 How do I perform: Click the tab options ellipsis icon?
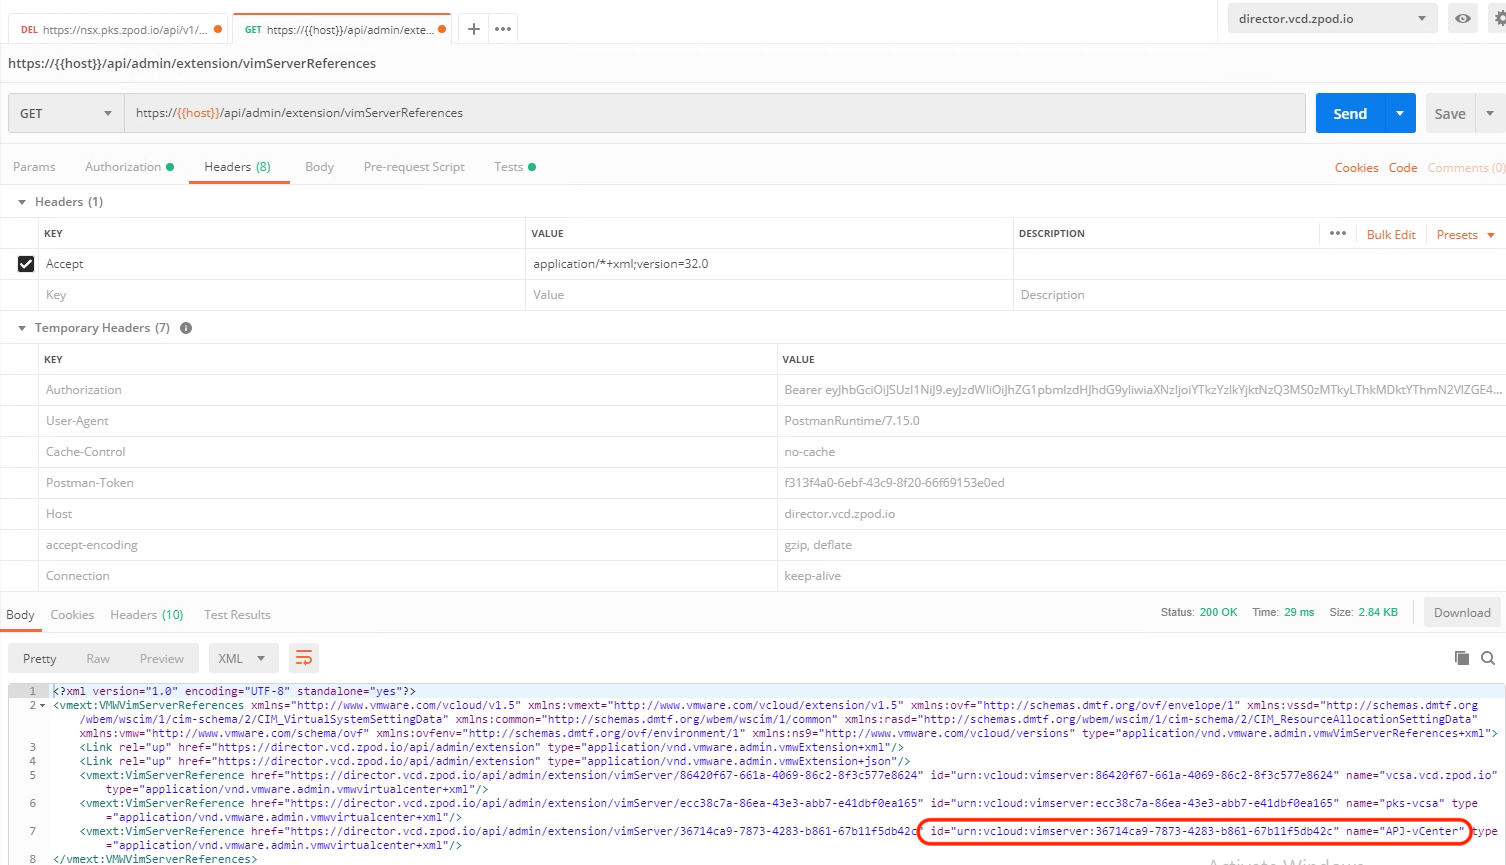pyautogui.click(x=503, y=29)
